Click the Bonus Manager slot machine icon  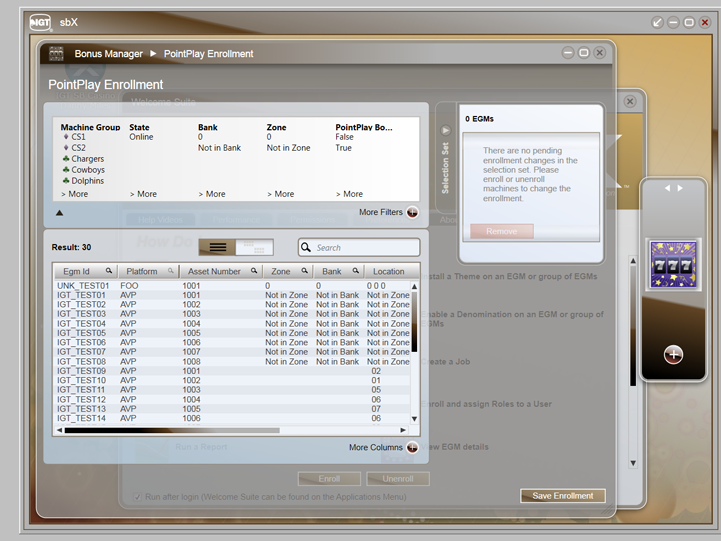[x=56, y=53]
